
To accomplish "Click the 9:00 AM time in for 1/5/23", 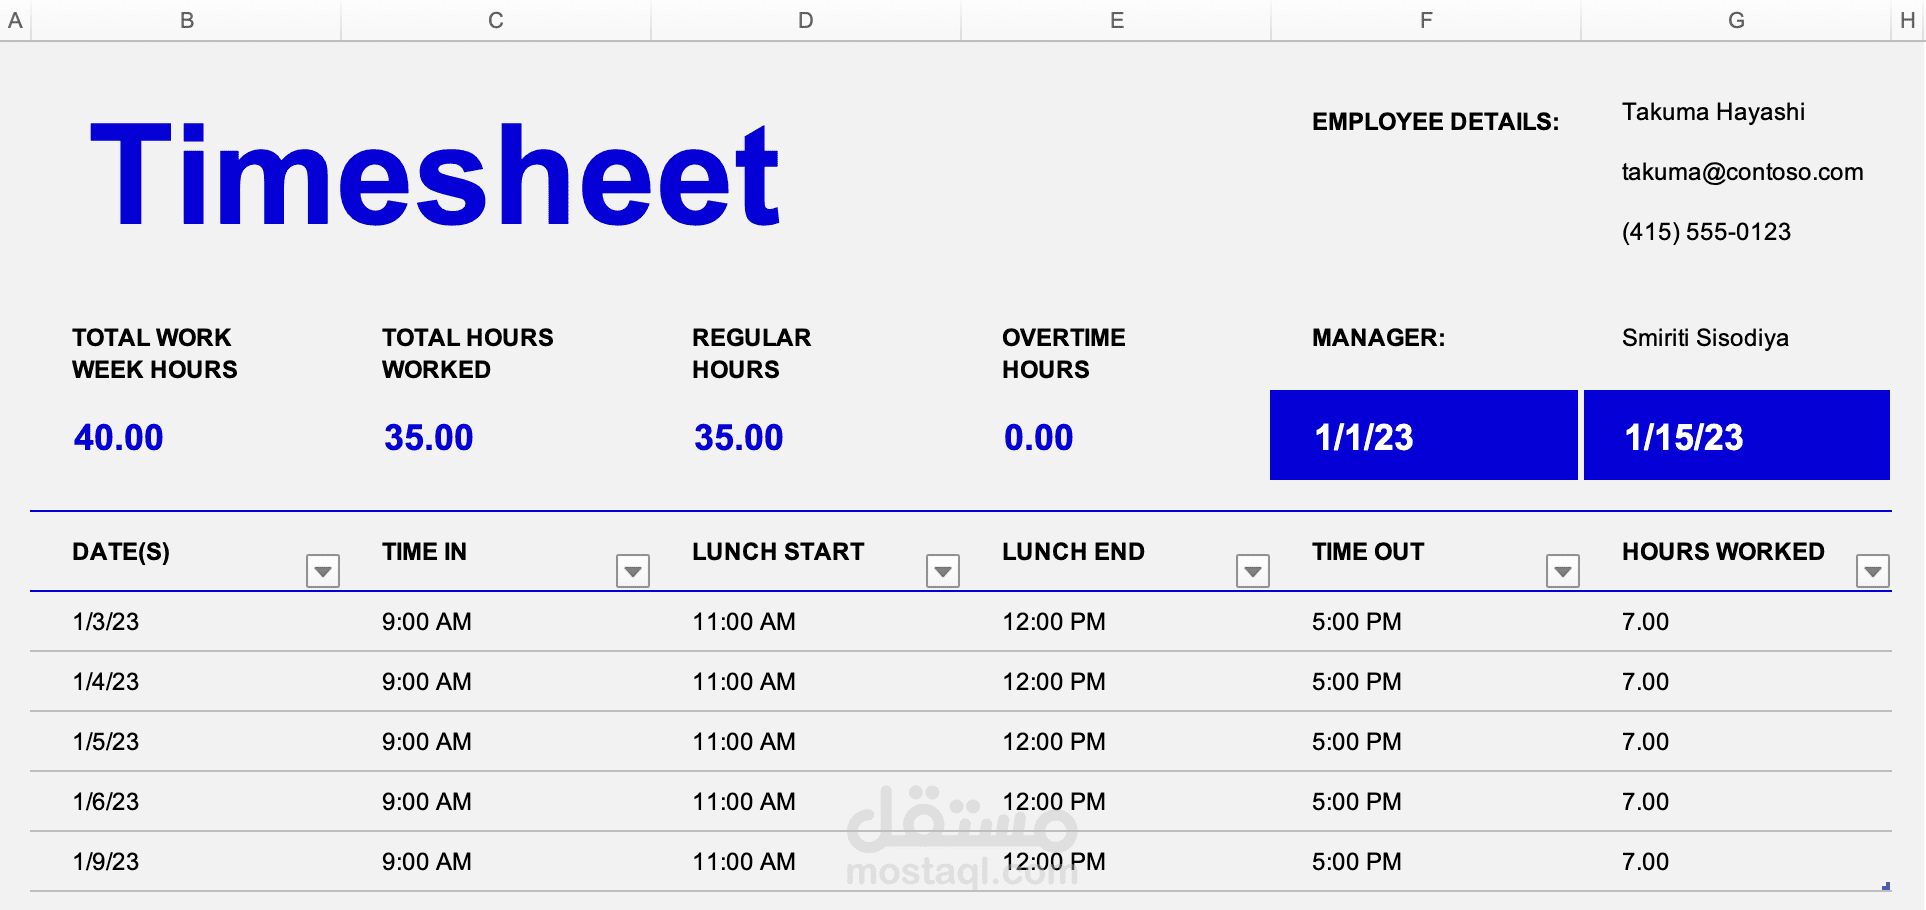I will [x=426, y=742].
